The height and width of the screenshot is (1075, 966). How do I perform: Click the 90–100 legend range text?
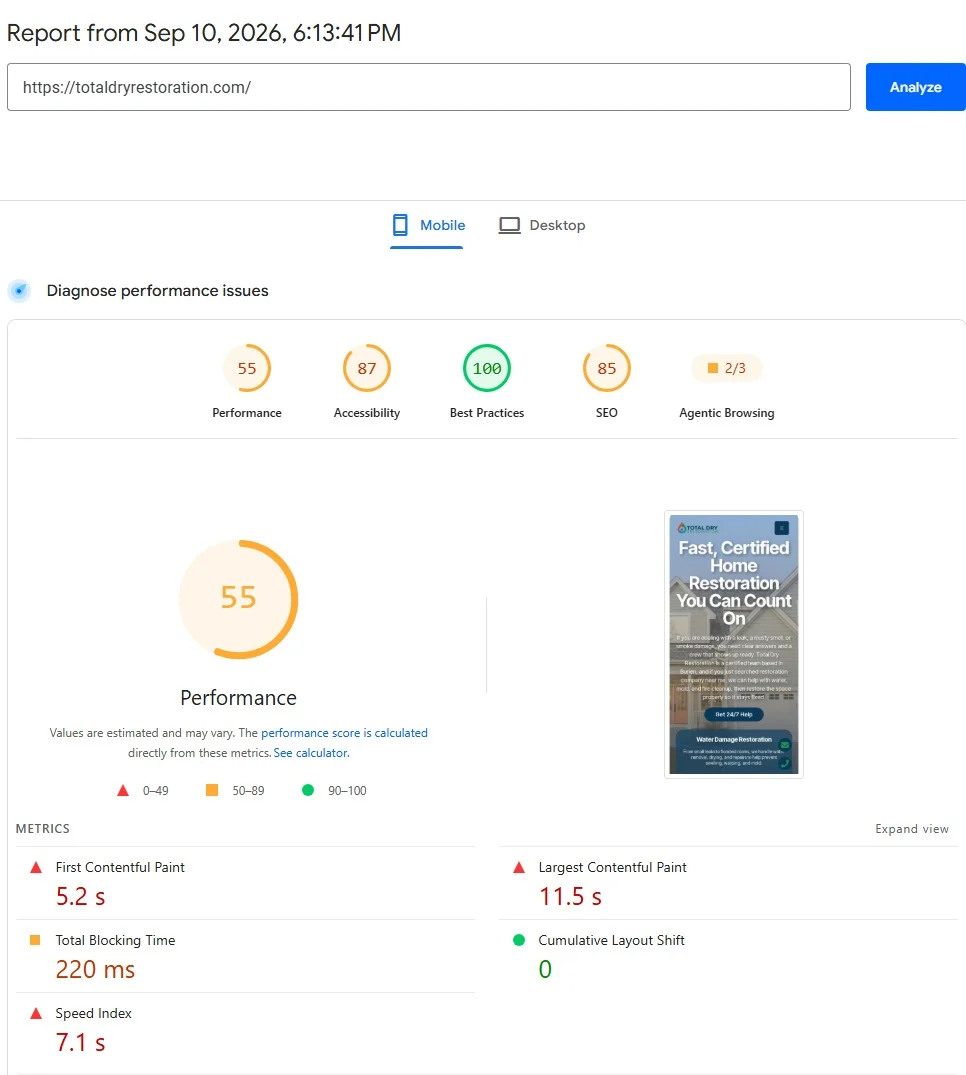click(x=347, y=790)
